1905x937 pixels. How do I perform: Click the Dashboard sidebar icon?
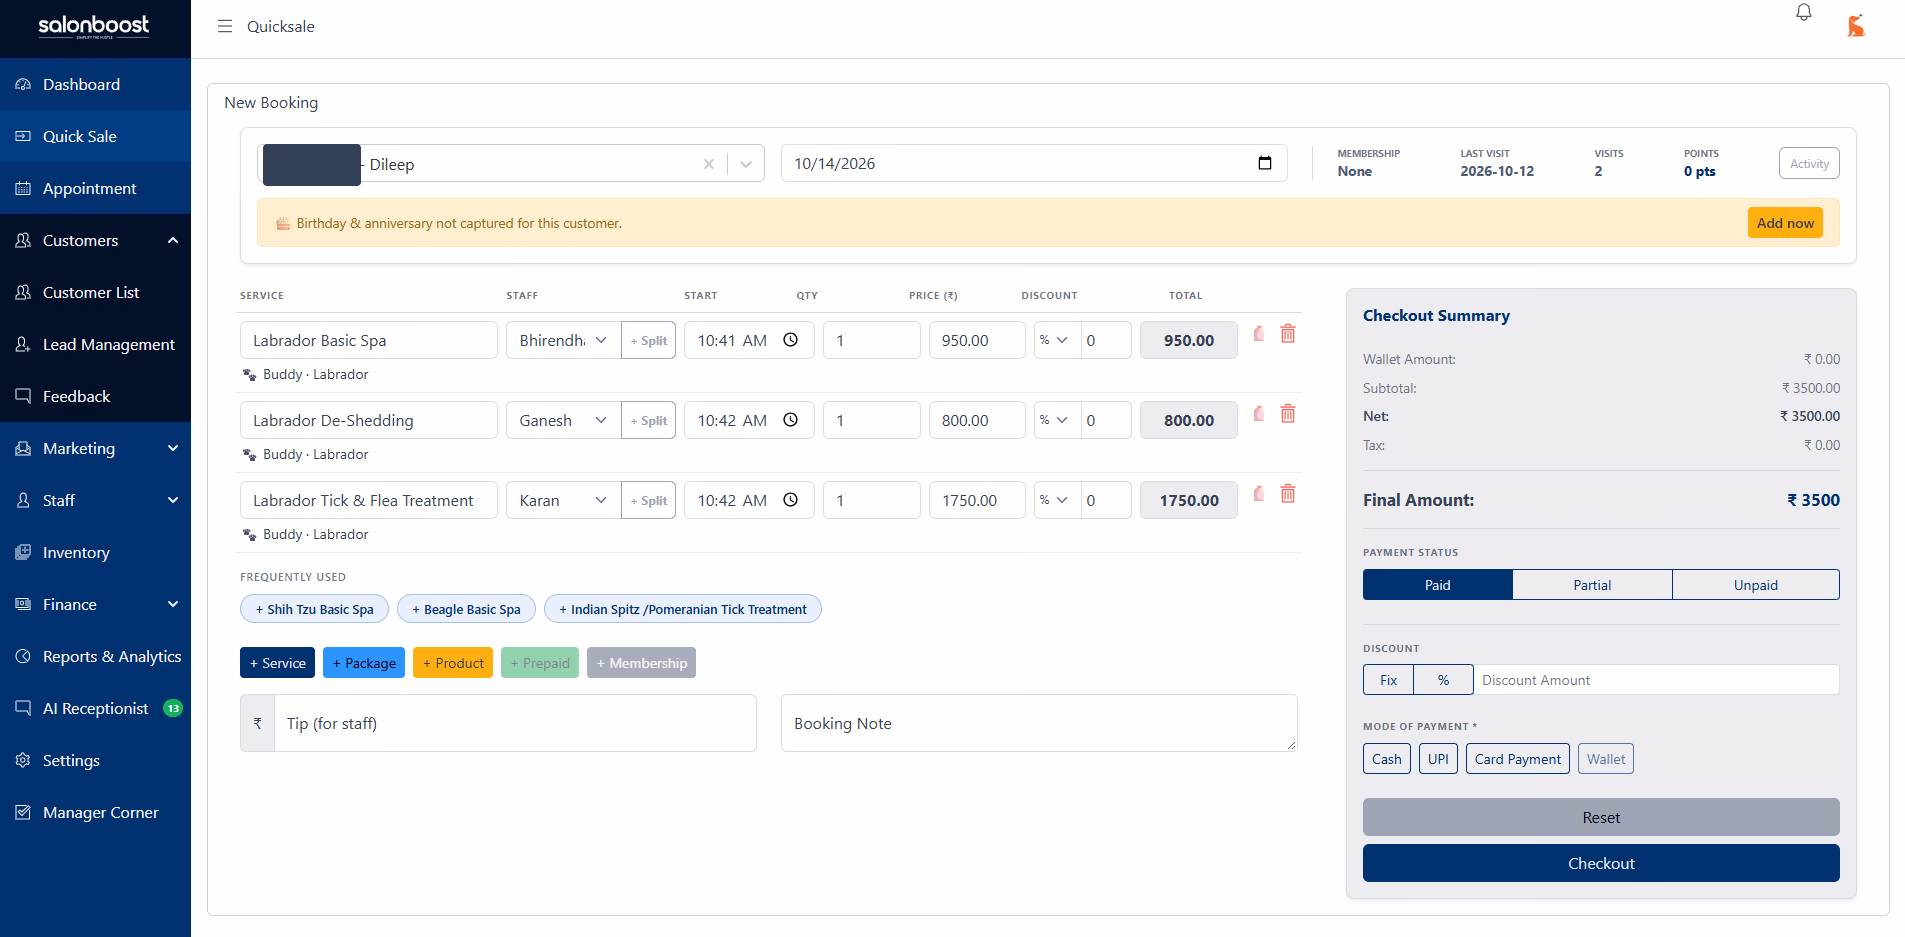[x=23, y=85]
